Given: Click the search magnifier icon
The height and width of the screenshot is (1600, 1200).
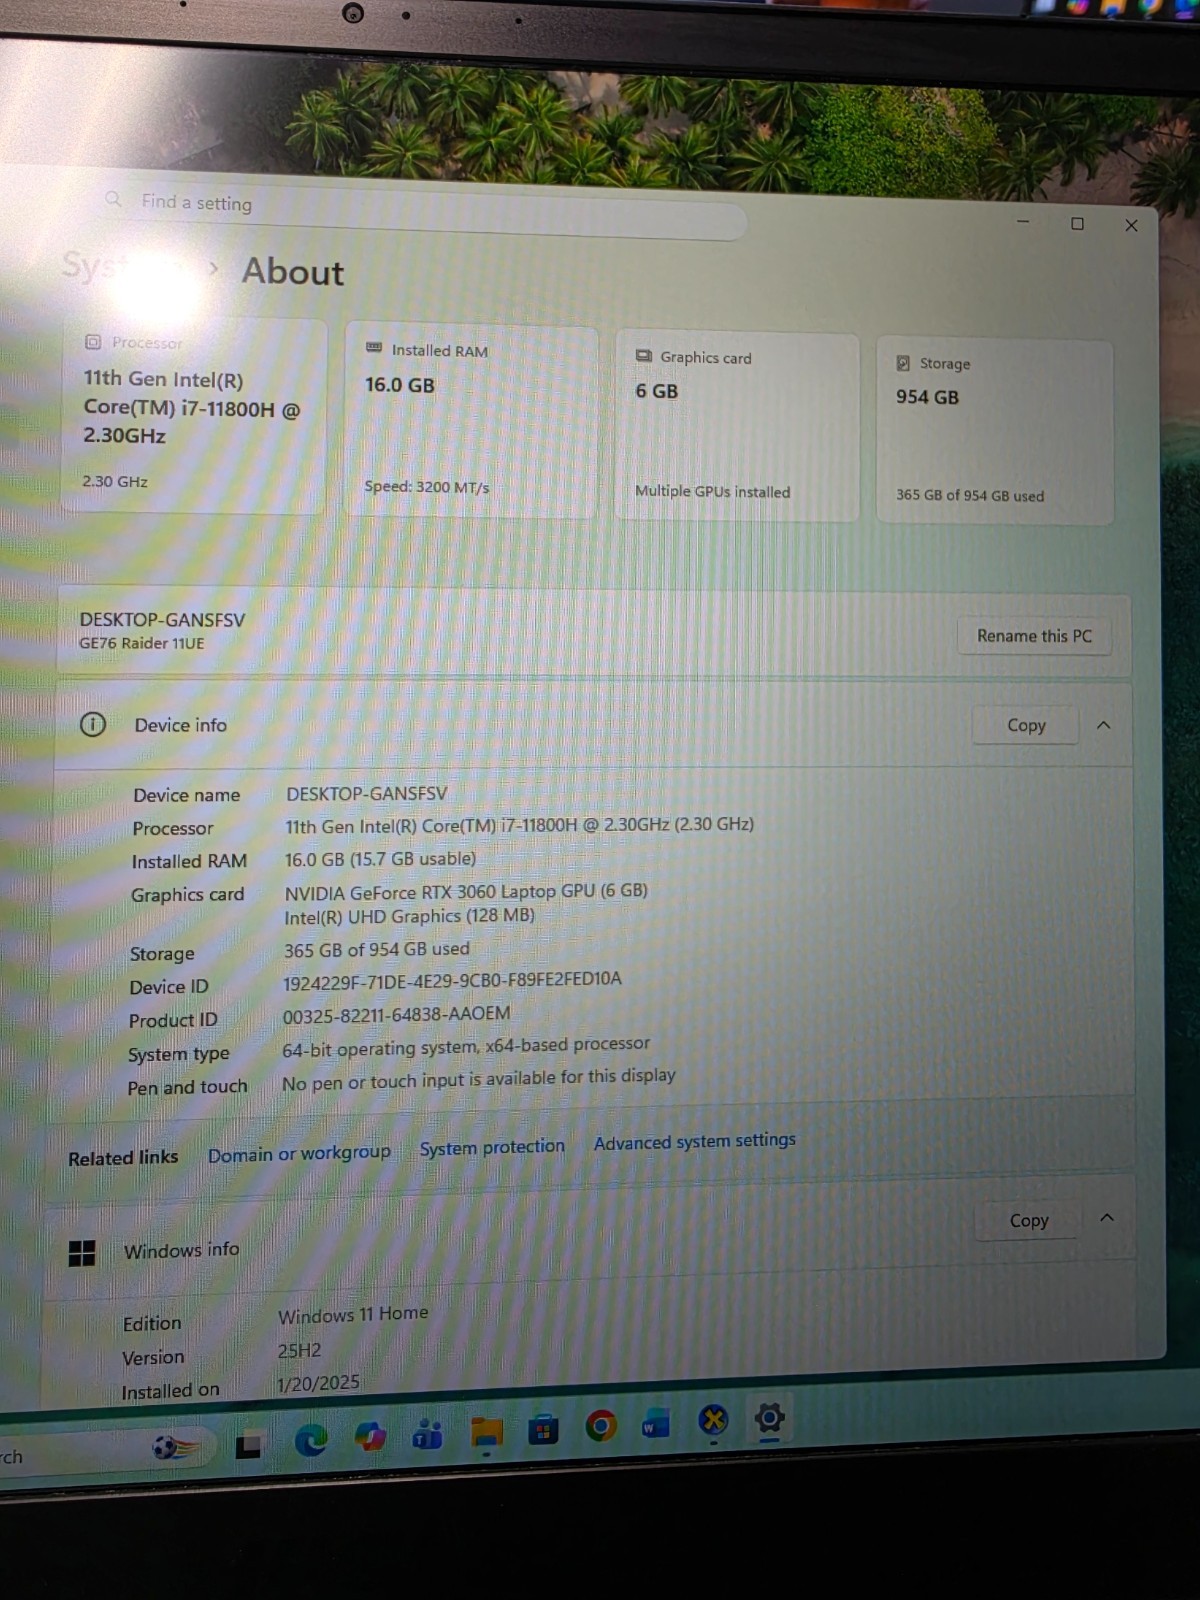Looking at the screenshot, I should click(x=114, y=200).
